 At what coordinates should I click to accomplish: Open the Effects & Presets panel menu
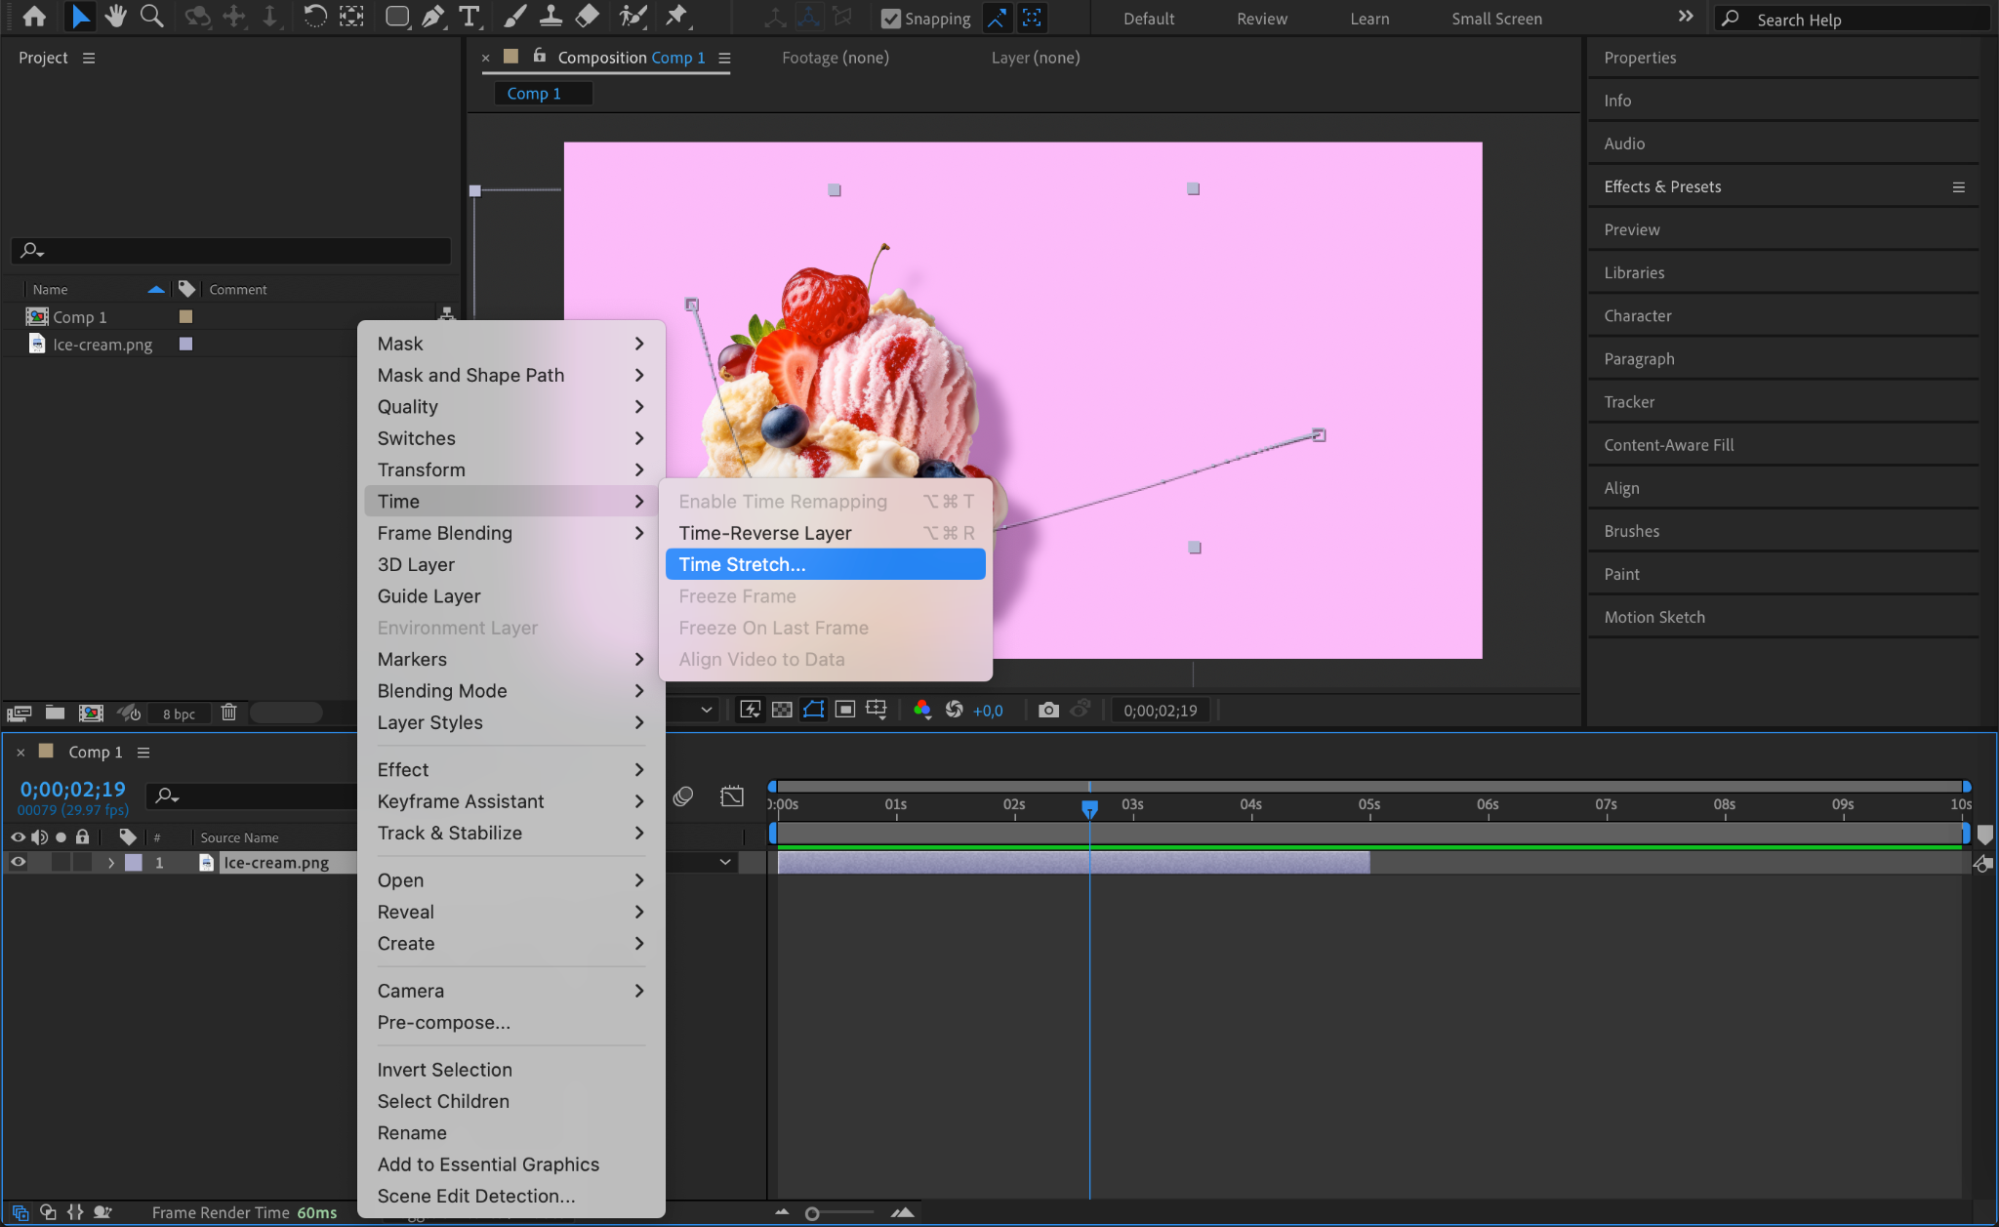[1958, 187]
